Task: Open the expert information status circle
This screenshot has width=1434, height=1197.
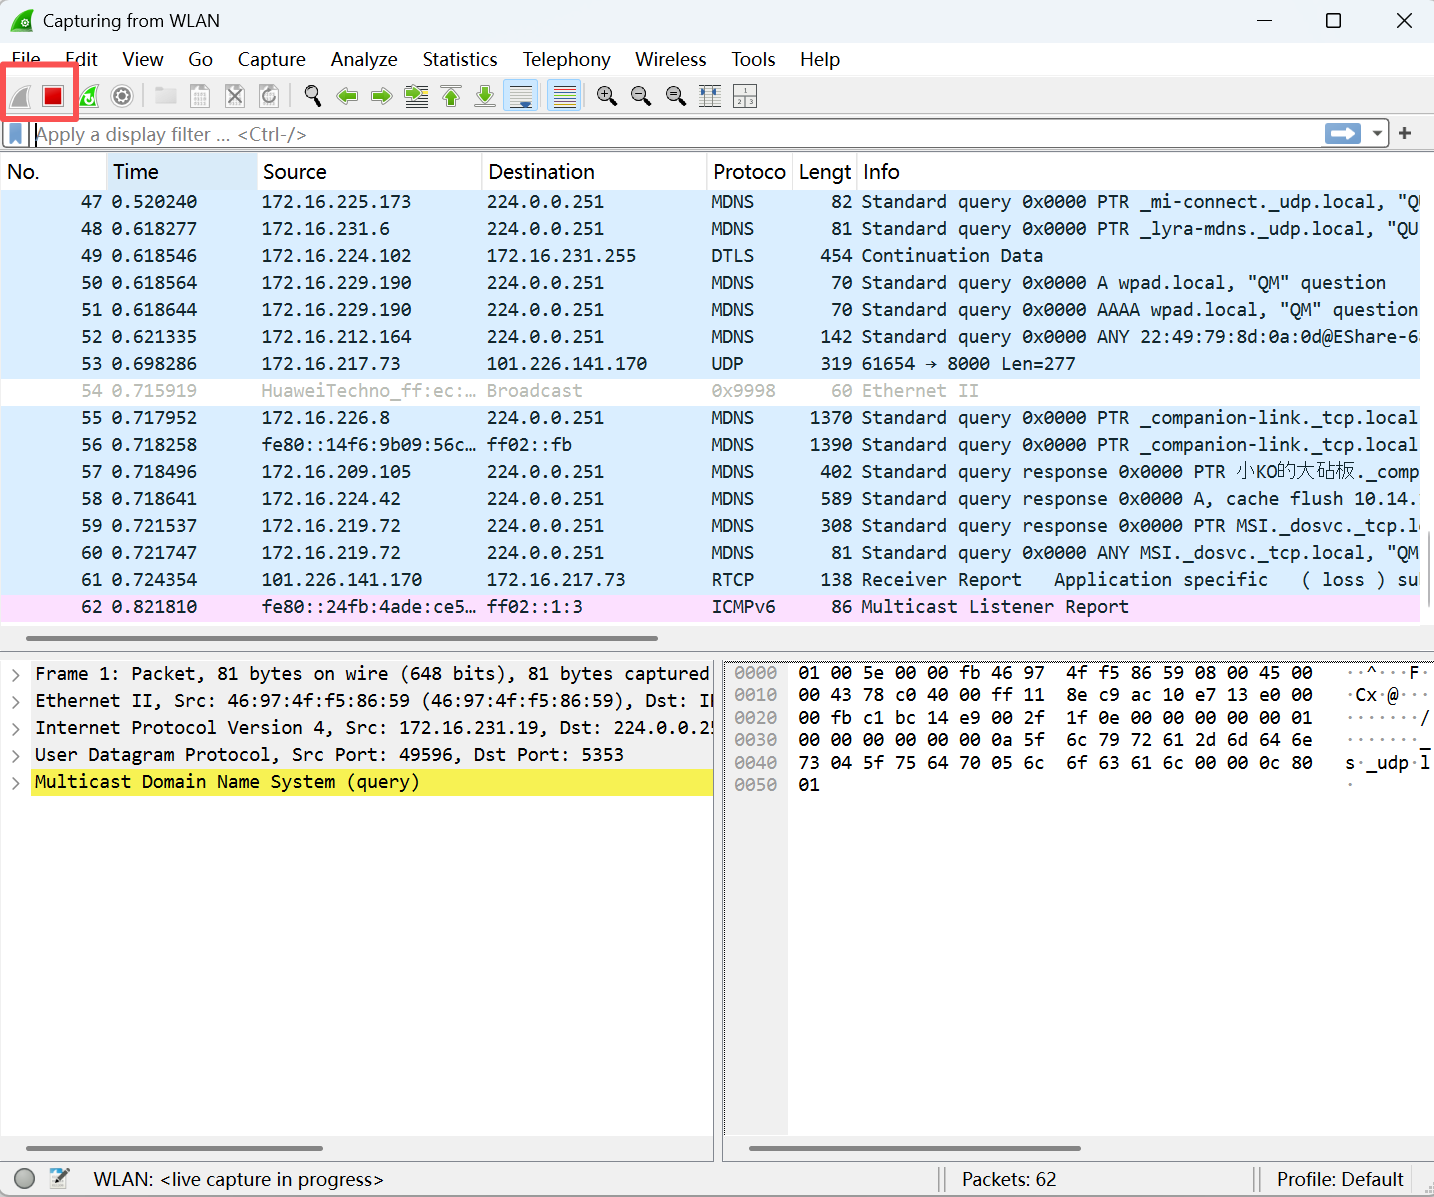Action: [x=25, y=1179]
